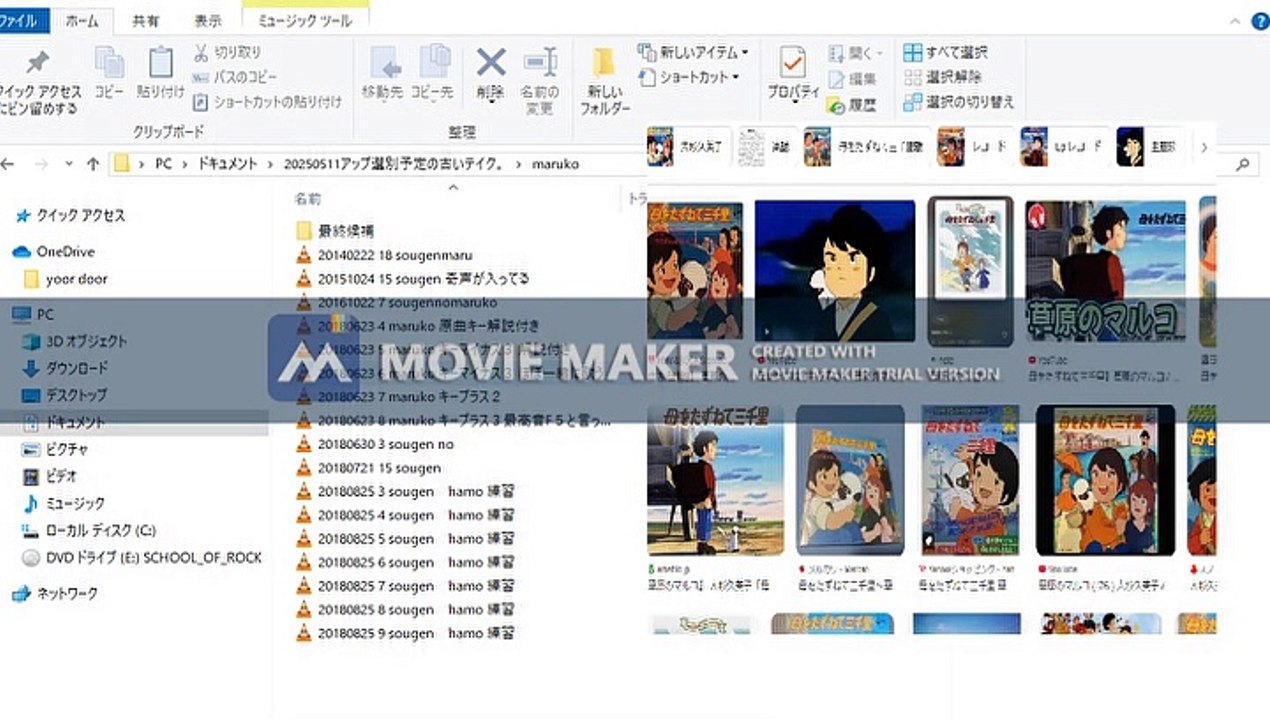
Task: Switch to the Home (ホーム) tab
Action: point(82,20)
